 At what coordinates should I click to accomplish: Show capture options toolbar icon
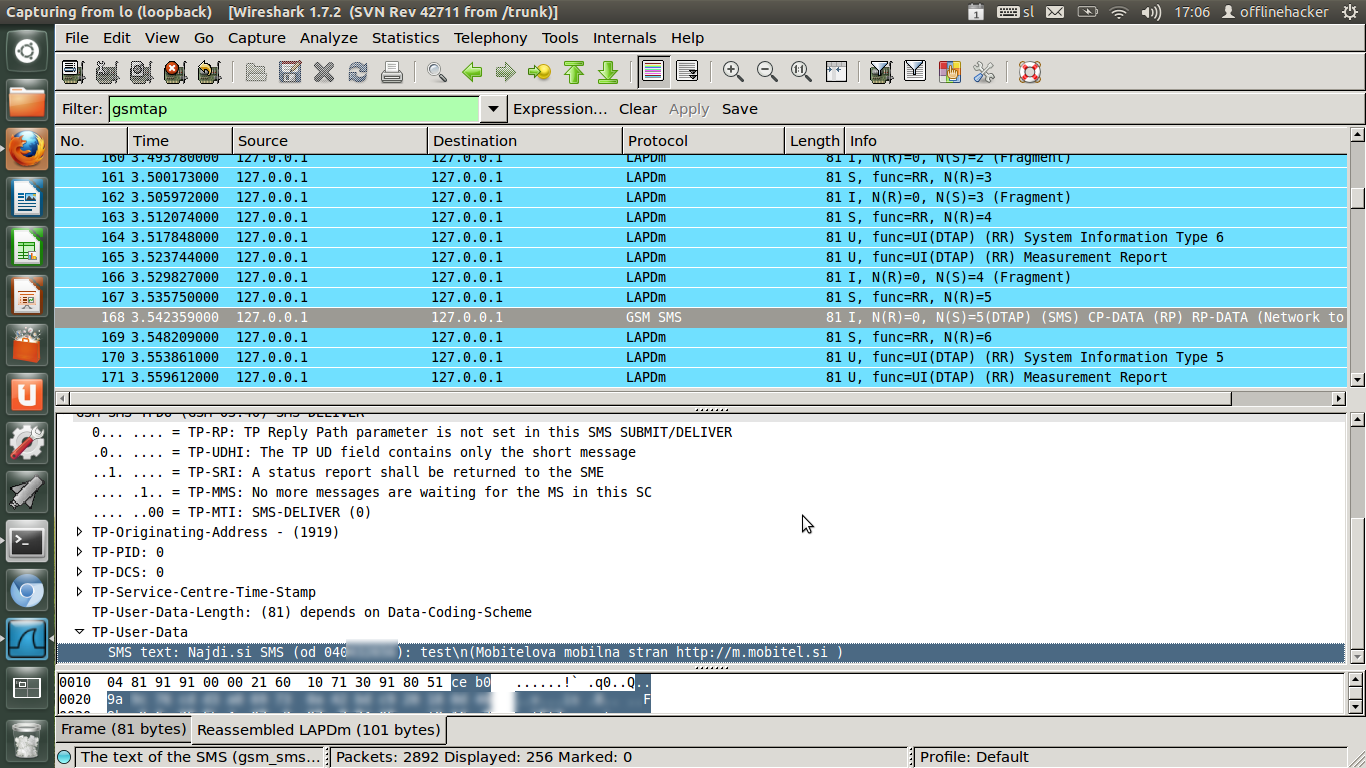point(107,72)
